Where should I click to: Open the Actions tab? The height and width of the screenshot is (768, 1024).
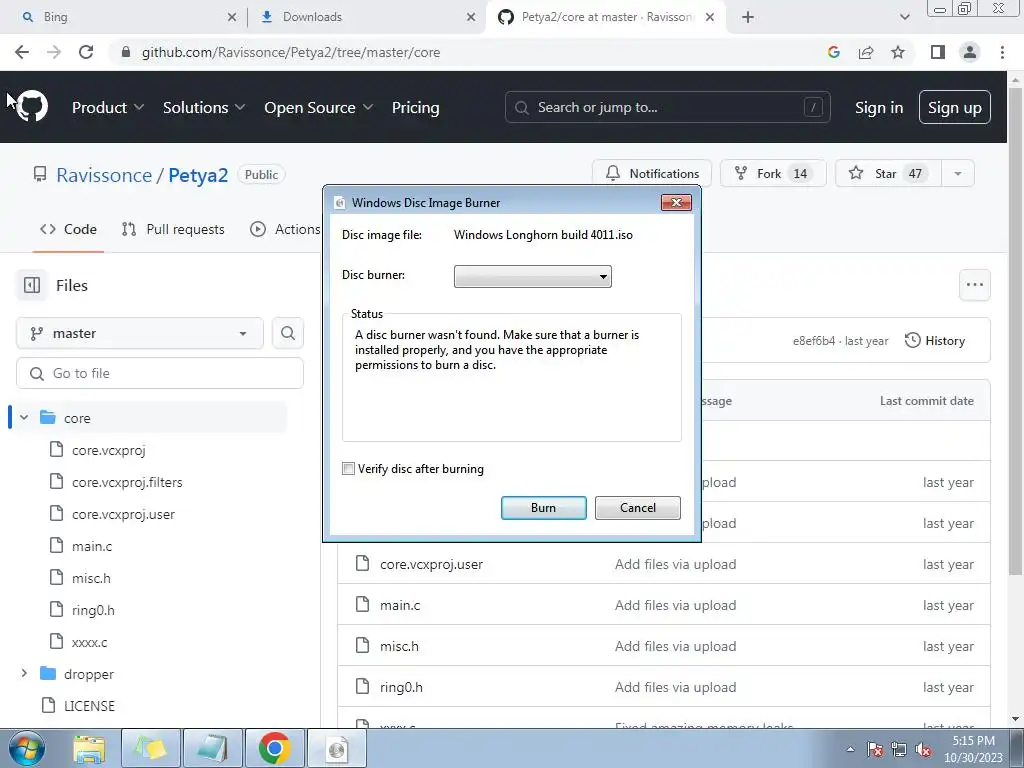click(285, 229)
